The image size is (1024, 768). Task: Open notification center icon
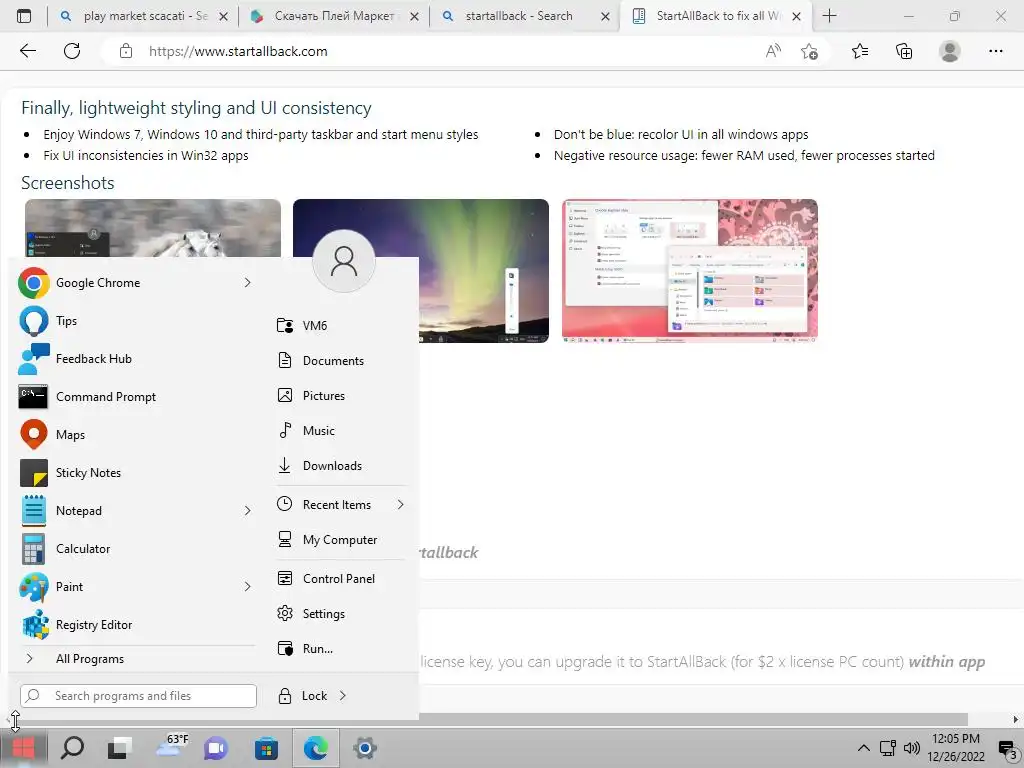(1008, 748)
